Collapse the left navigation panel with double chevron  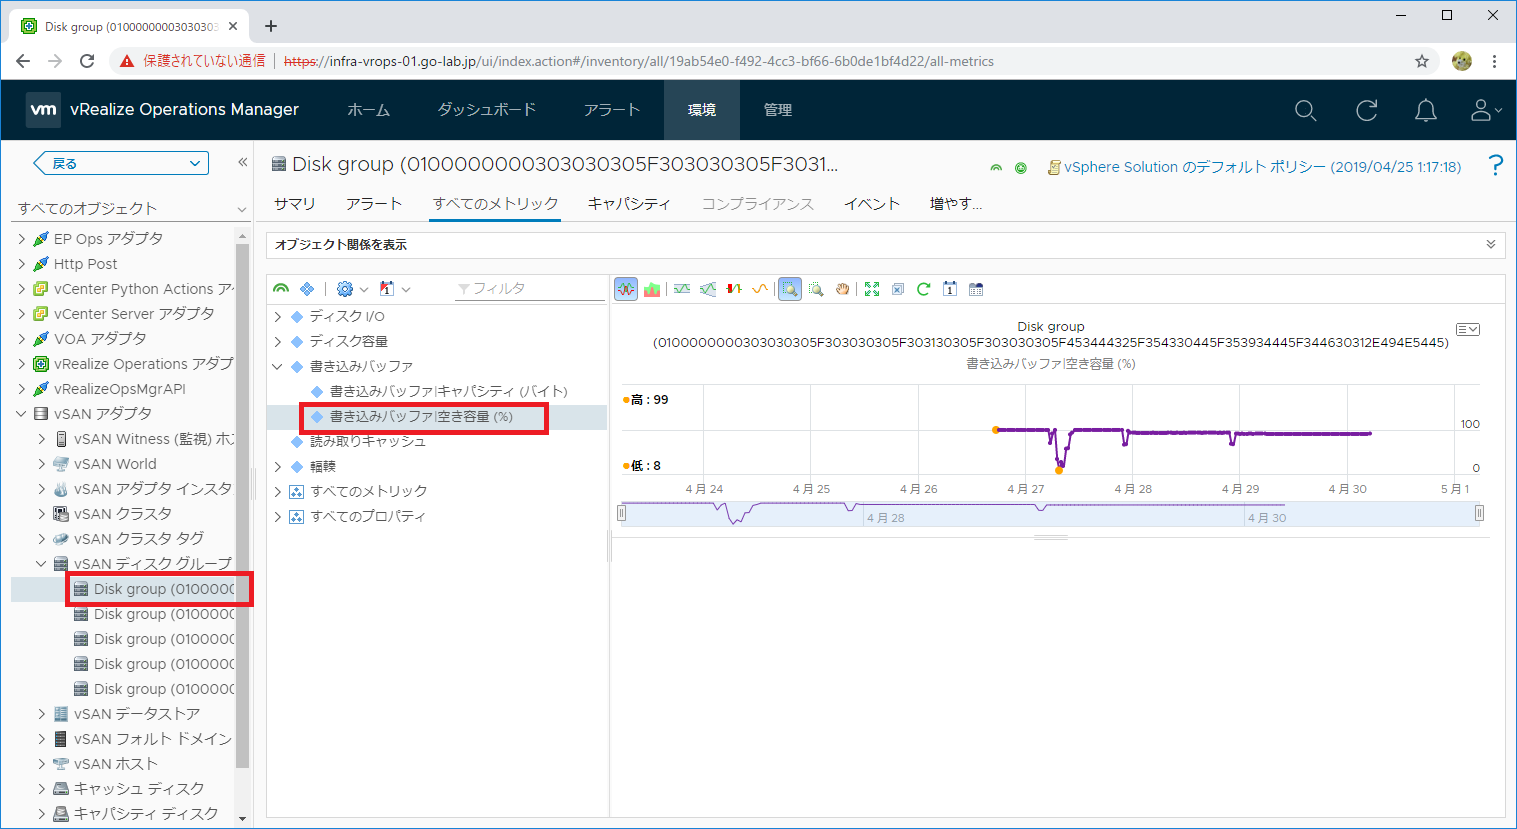[x=242, y=162]
